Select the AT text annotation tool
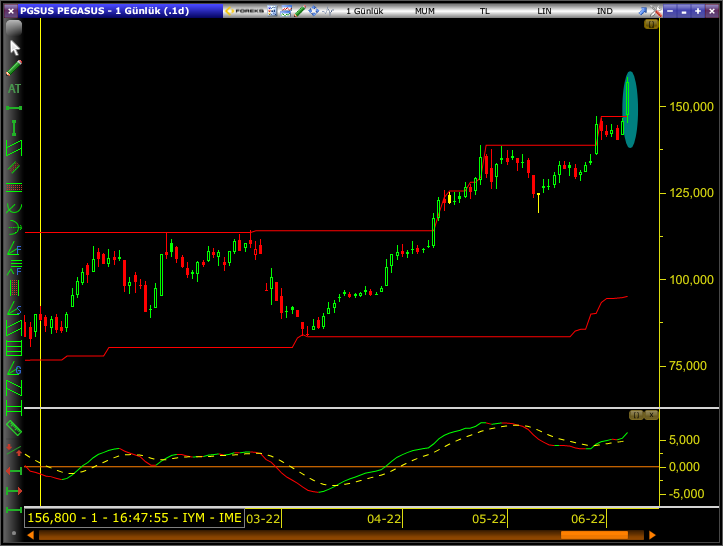 (14, 89)
